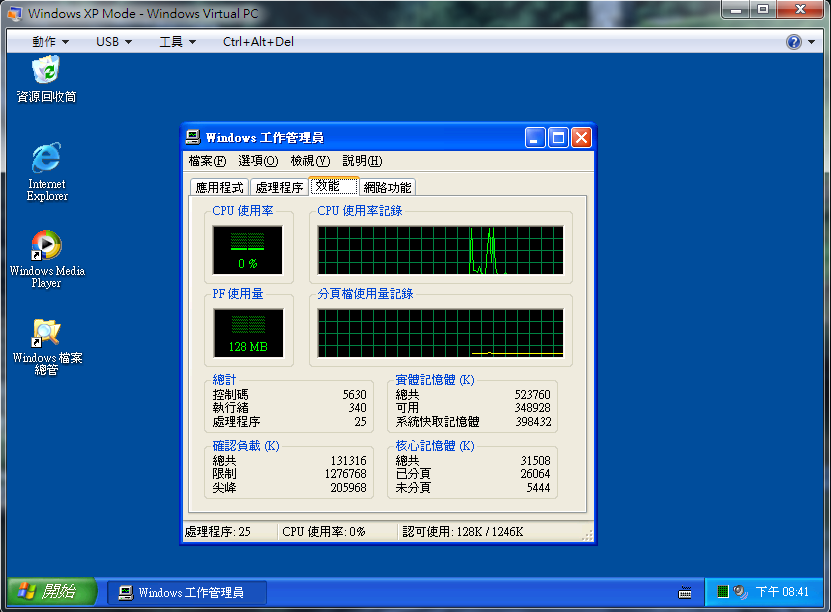Click the commit charge total 131316
The image size is (831, 612).
pyautogui.click(x=348, y=460)
